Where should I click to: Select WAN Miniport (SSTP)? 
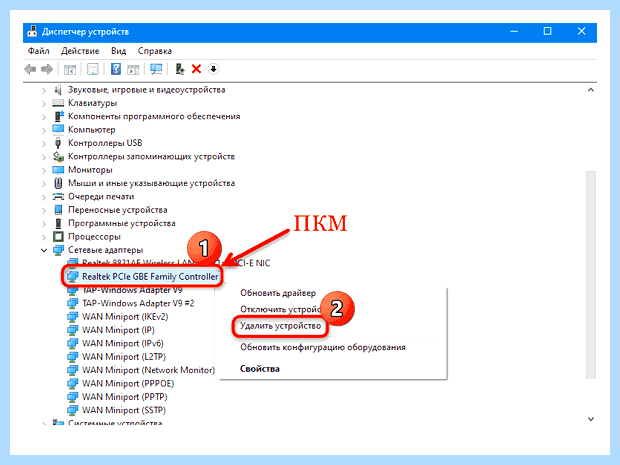124,410
